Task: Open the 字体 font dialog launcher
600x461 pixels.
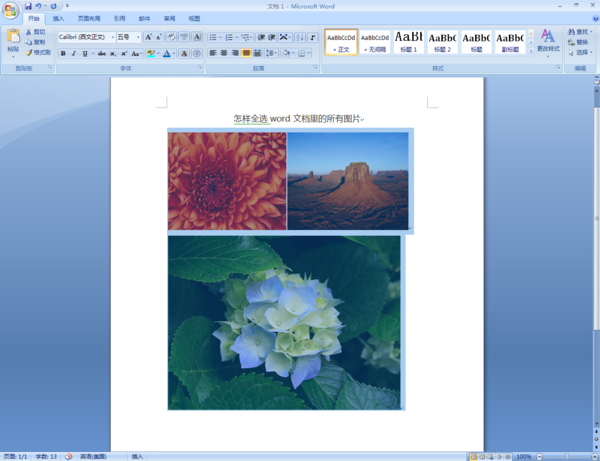Action: tap(200, 67)
